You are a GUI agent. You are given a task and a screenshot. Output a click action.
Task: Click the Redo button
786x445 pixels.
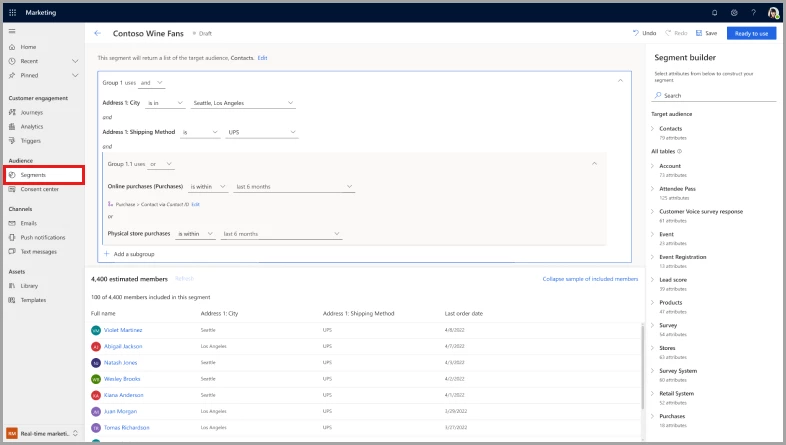point(676,33)
